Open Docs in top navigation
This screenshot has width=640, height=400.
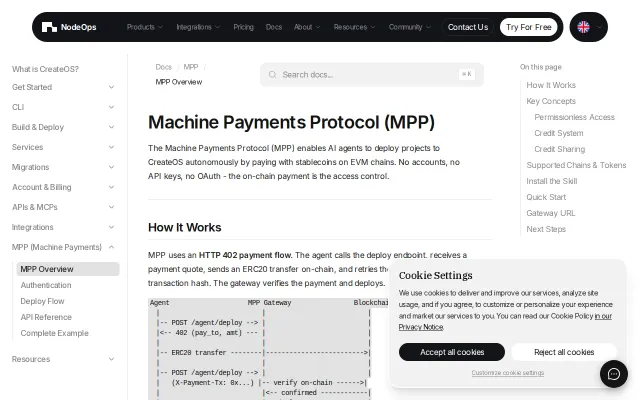(274, 27)
